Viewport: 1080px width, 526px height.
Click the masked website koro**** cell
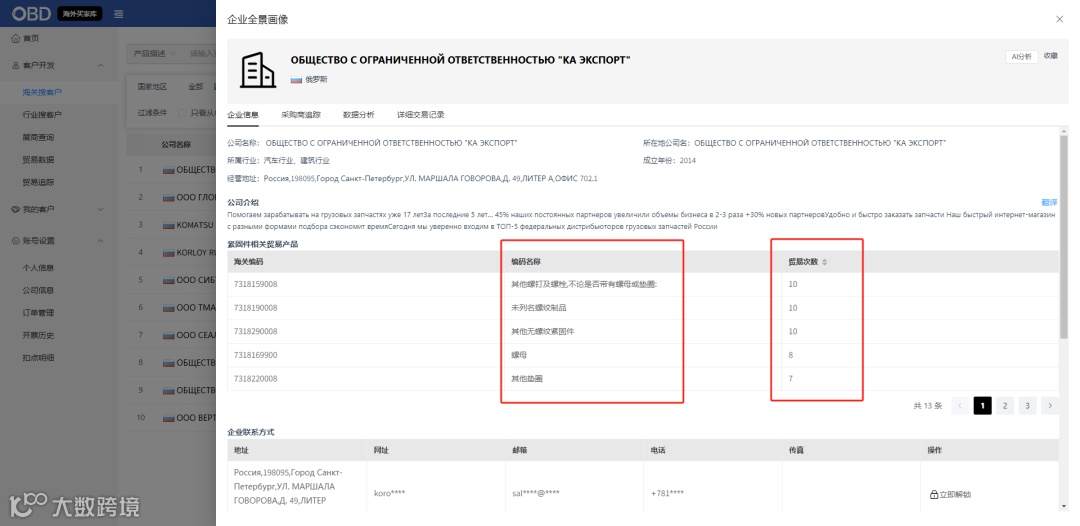[390, 494]
